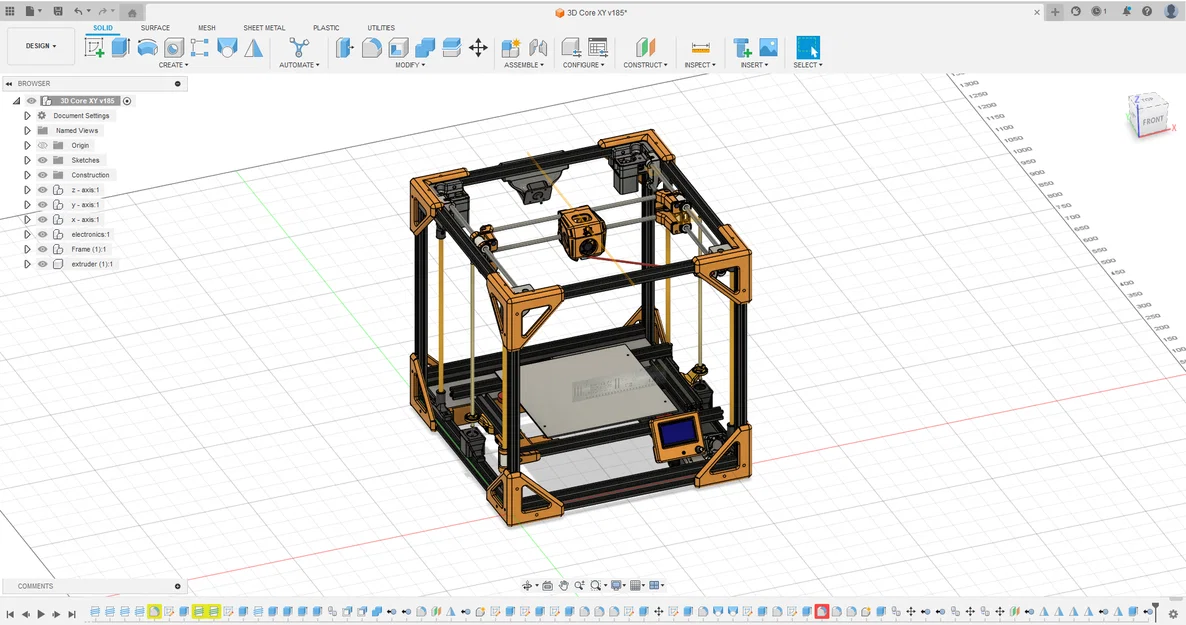
Task: Click the DESIGN workspace button
Action: pyautogui.click(x=40, y=45)
